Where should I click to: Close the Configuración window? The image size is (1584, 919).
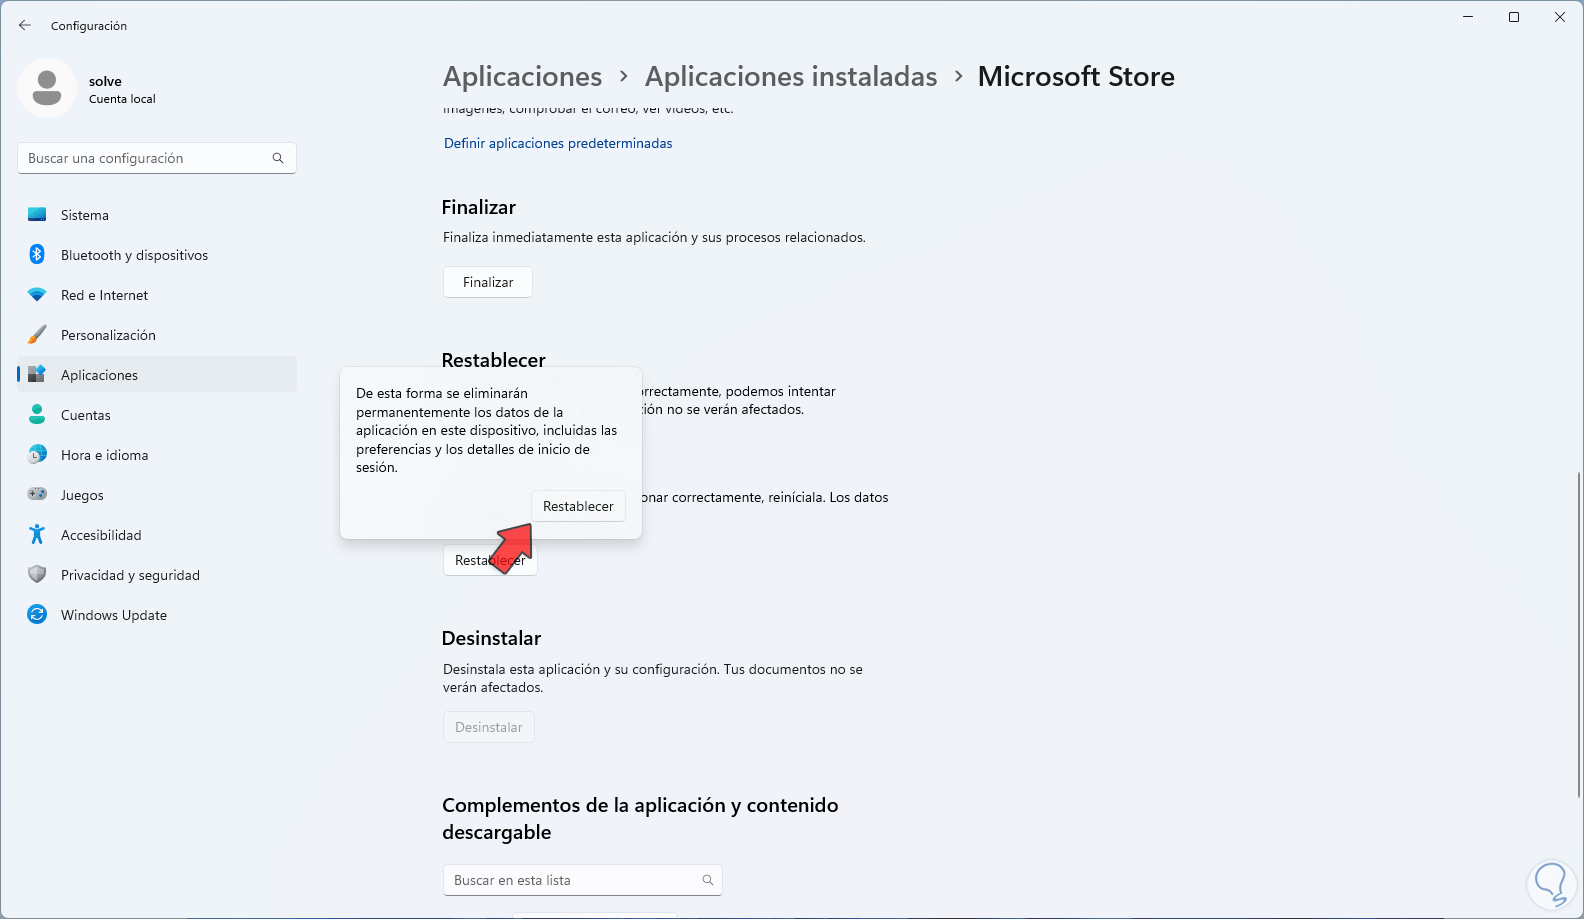1560,17
